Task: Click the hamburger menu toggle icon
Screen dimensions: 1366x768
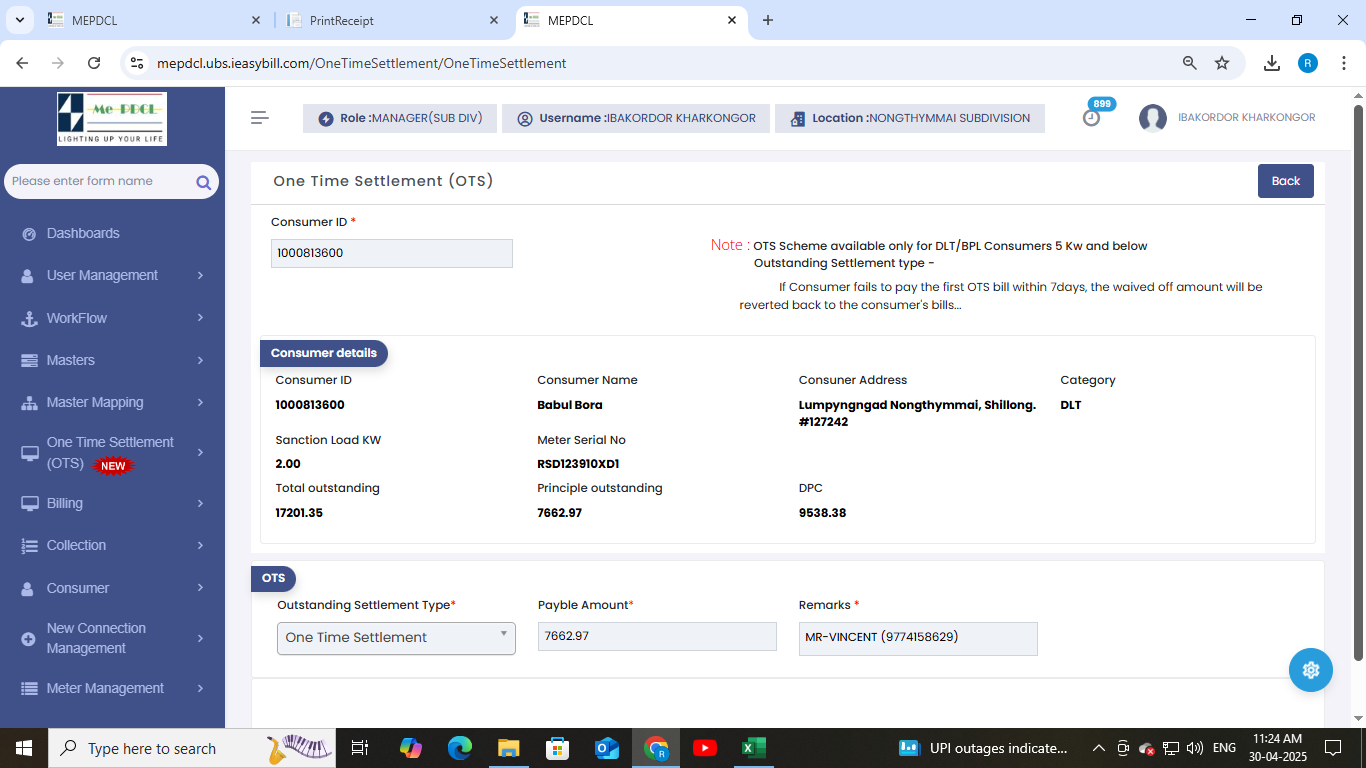Action: click(x=260, y=118)
